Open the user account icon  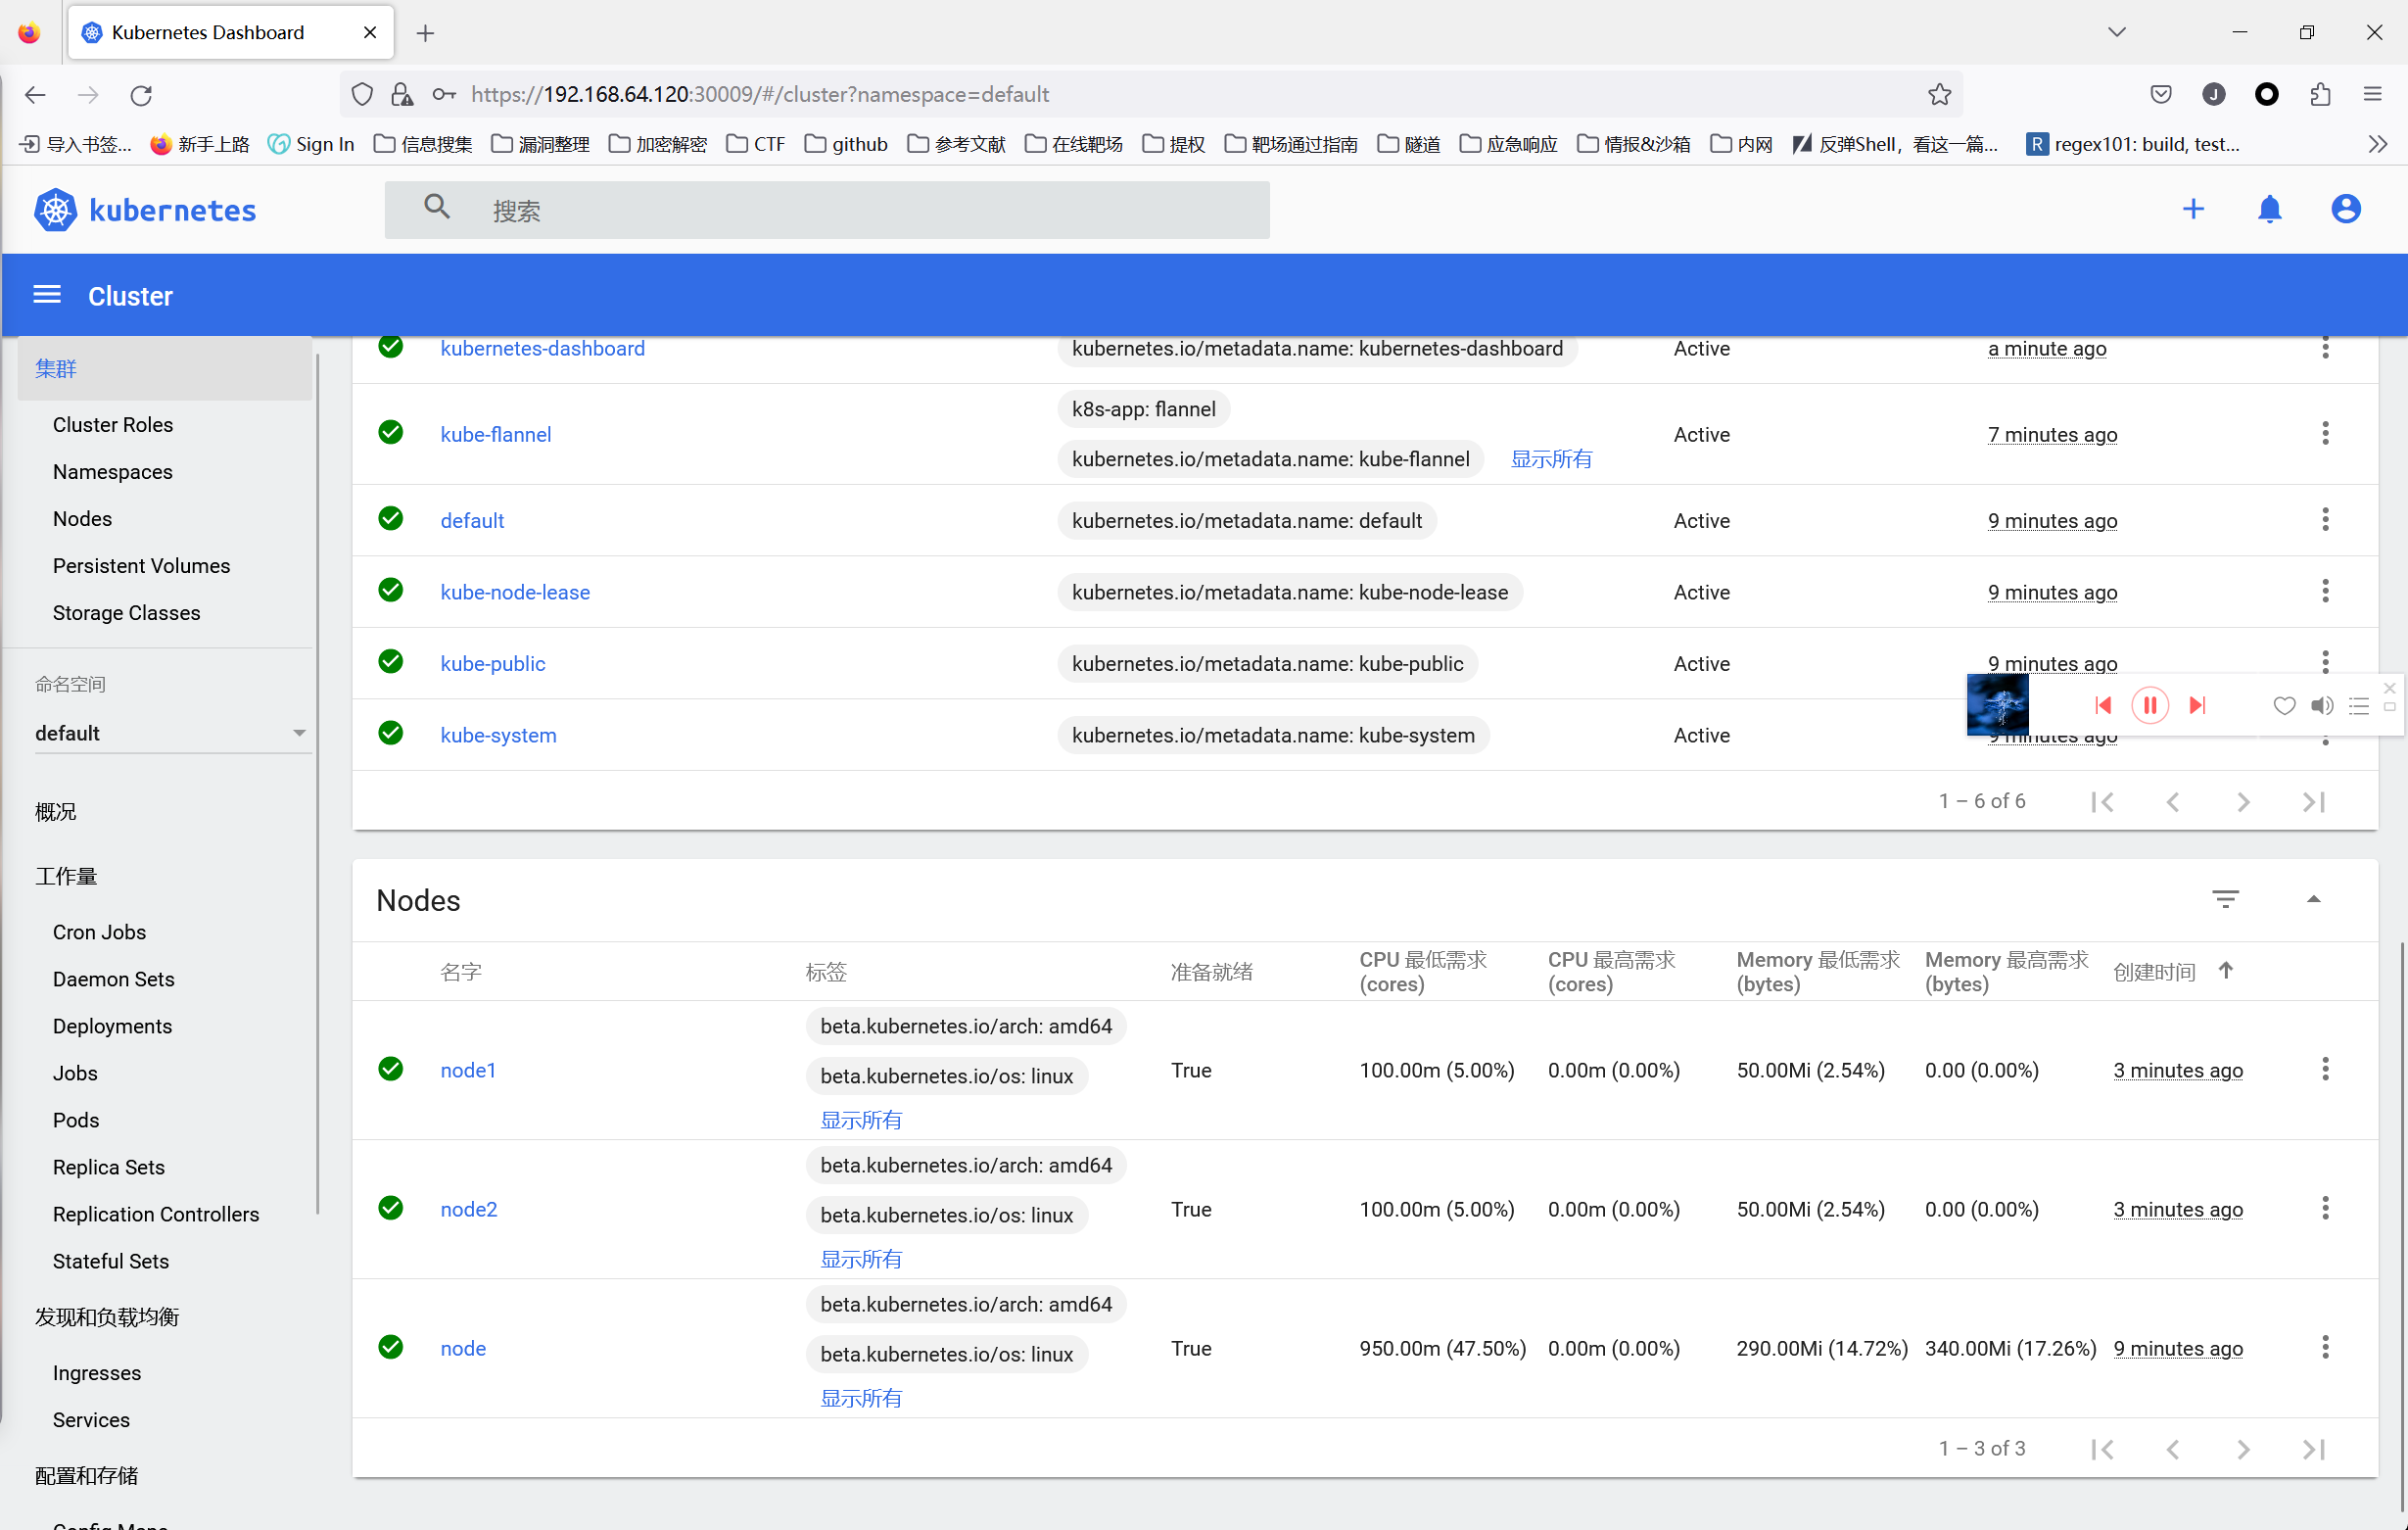click(2345, 209)
